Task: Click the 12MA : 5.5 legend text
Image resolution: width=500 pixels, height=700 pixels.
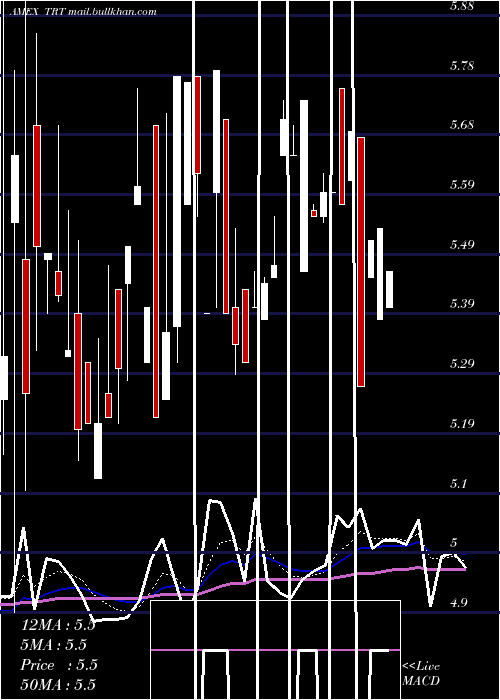Action: click(58, 625)
